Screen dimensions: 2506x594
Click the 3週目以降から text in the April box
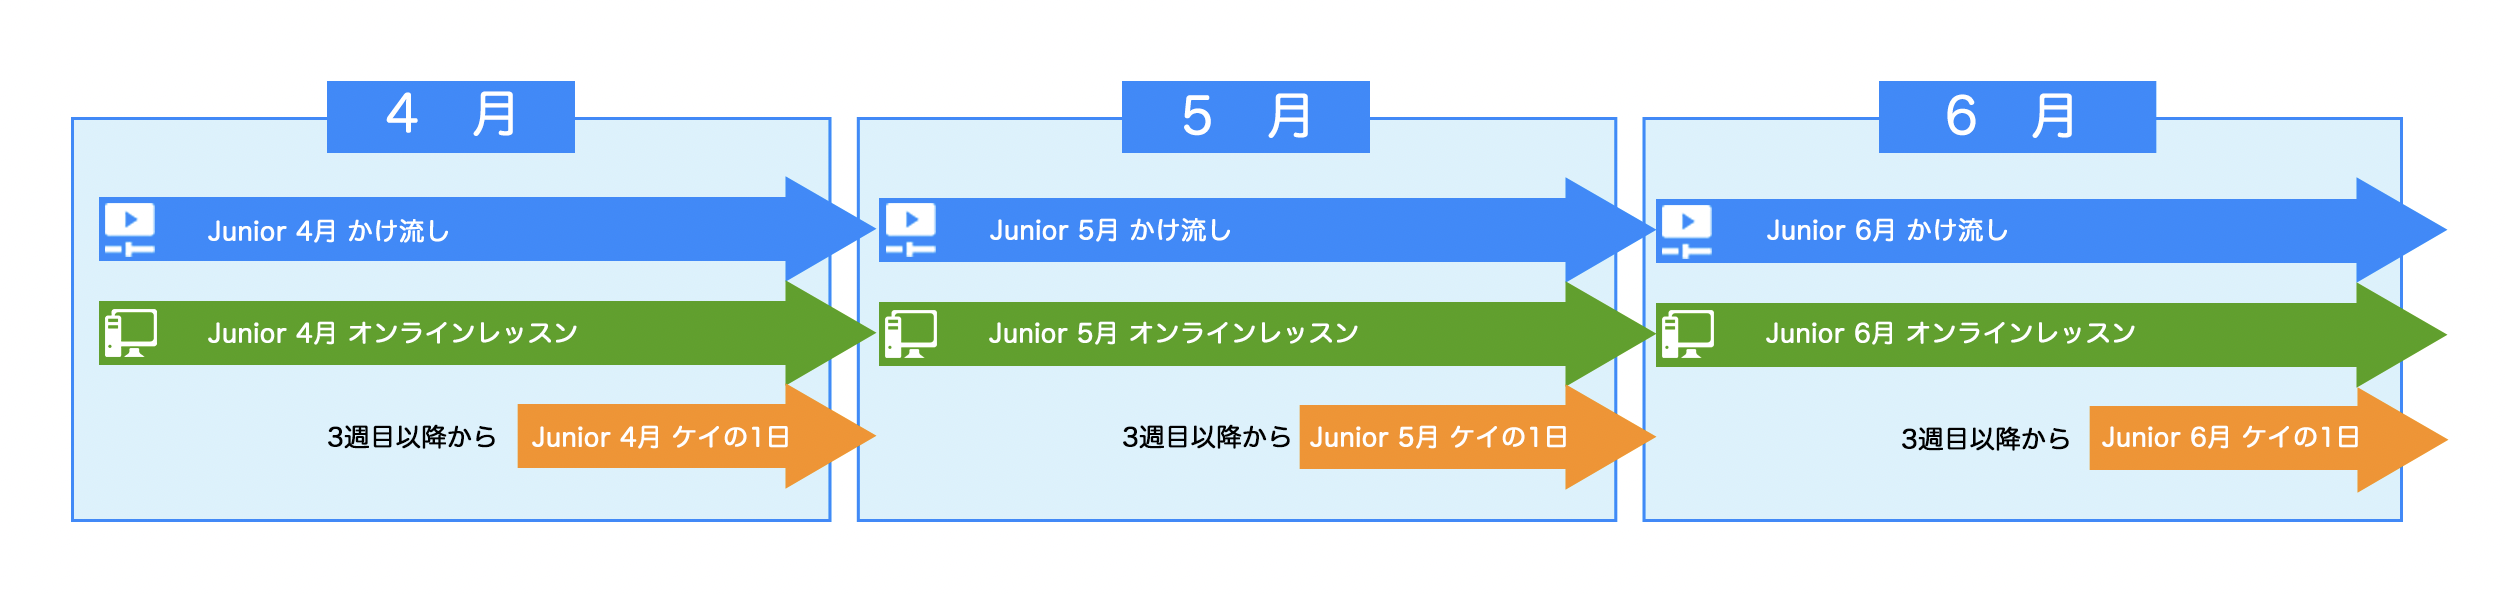[412, 437]
